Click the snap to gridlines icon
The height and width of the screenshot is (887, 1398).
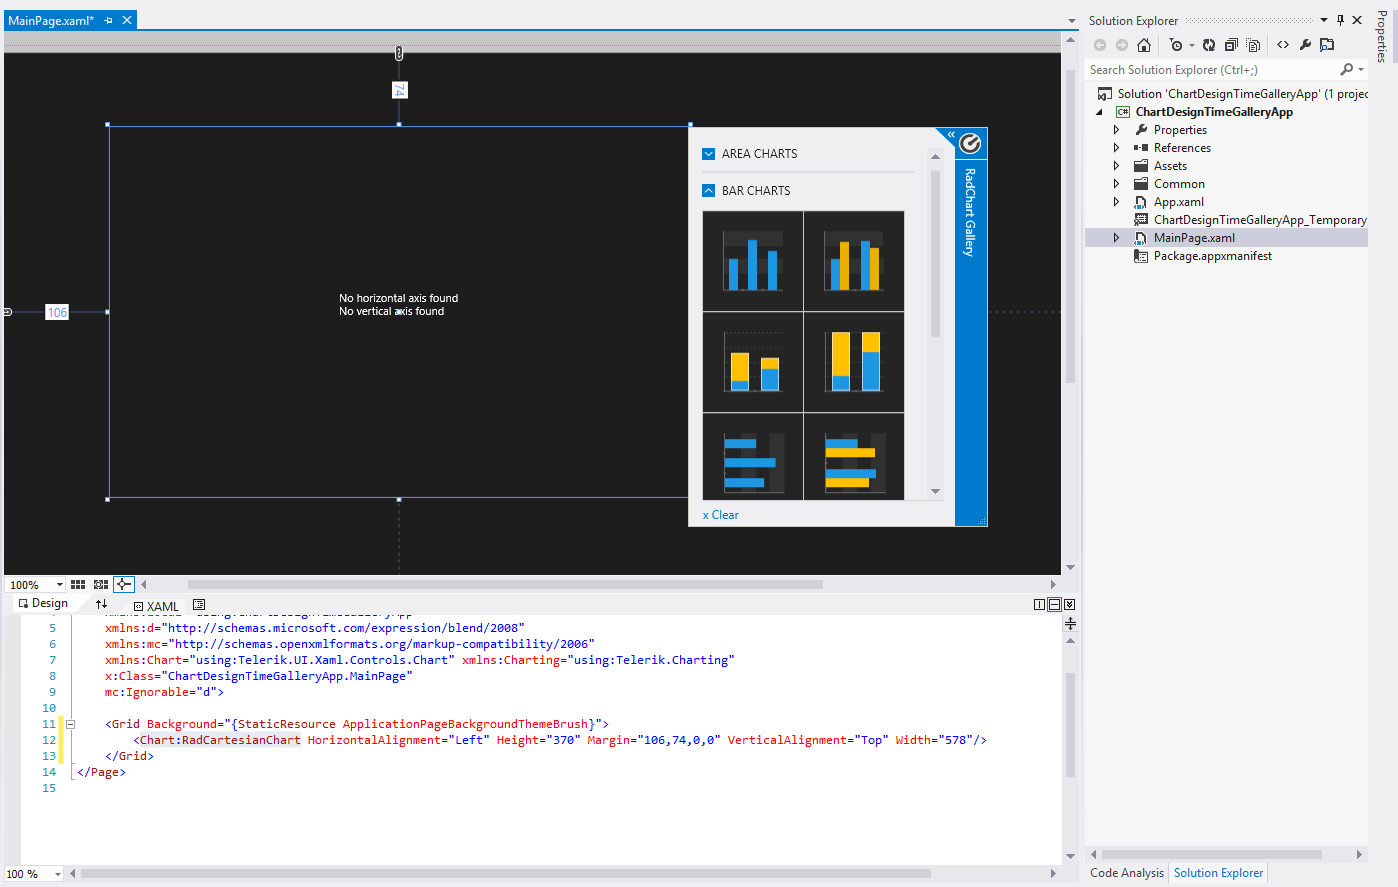[101, 584]
